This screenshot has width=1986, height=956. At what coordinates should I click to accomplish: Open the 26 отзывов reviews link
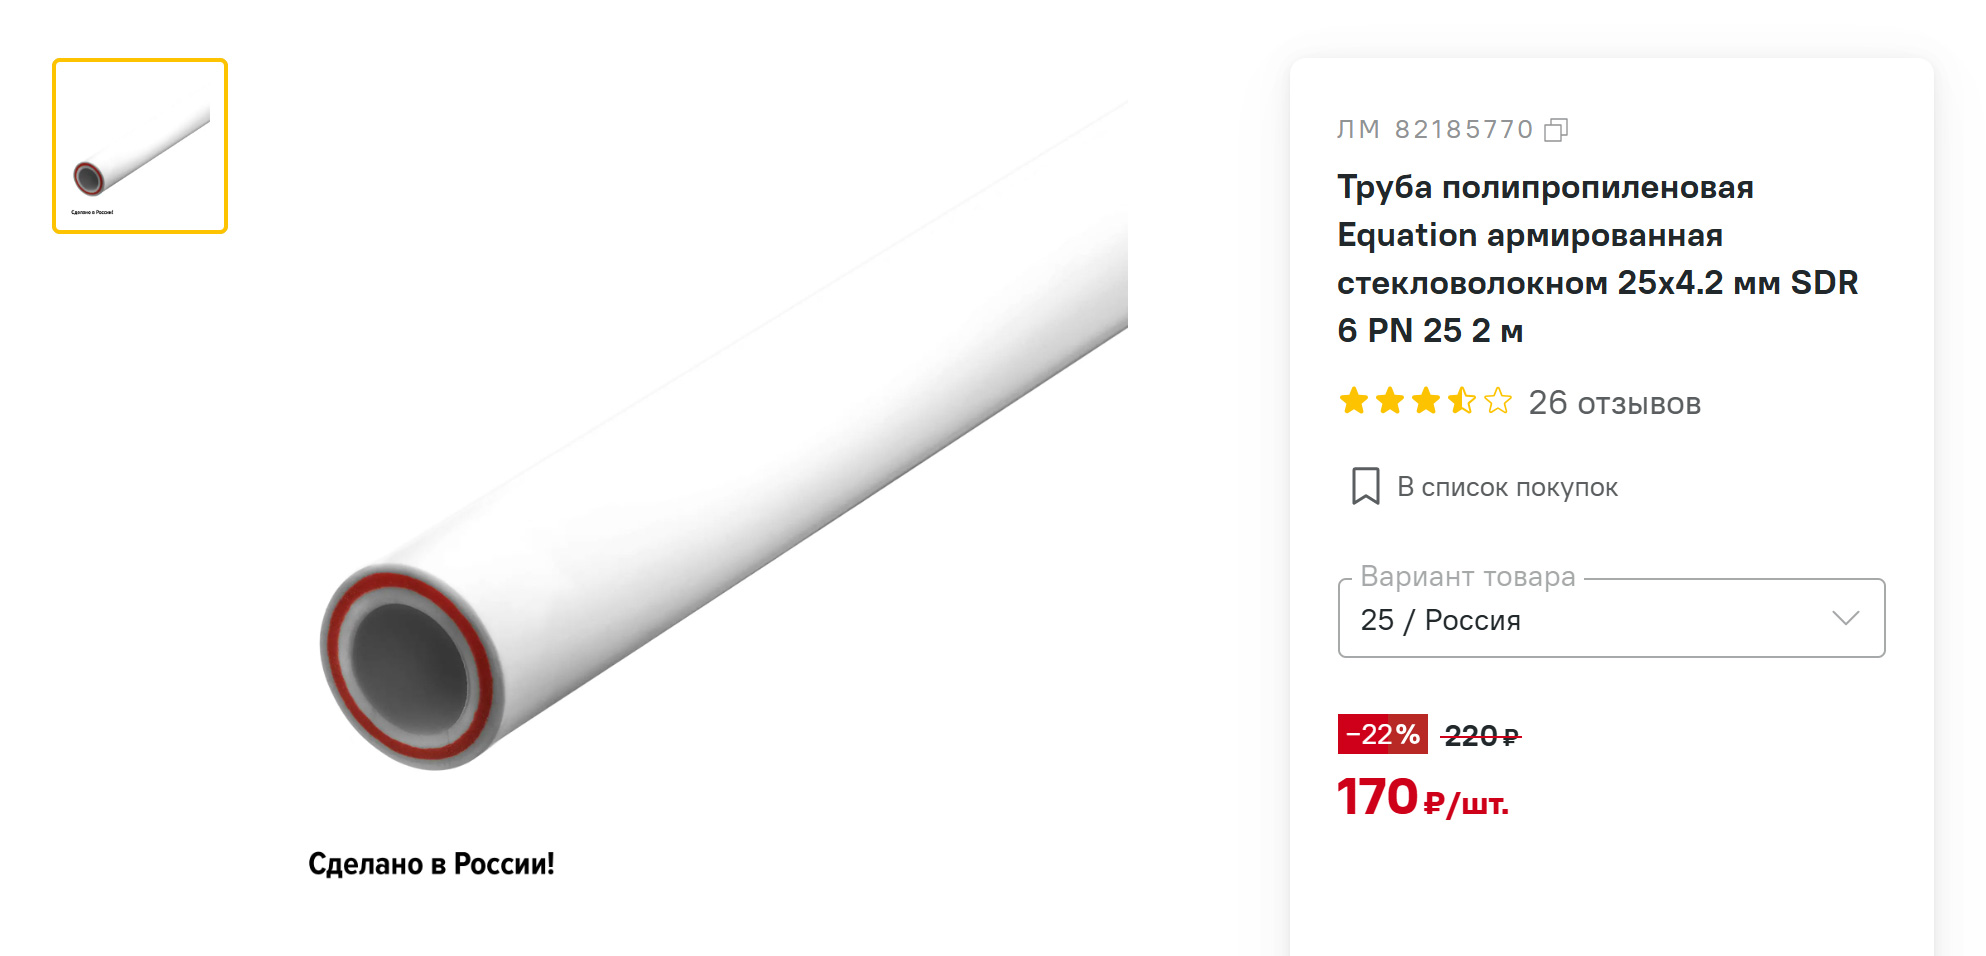click(1614, 403)
